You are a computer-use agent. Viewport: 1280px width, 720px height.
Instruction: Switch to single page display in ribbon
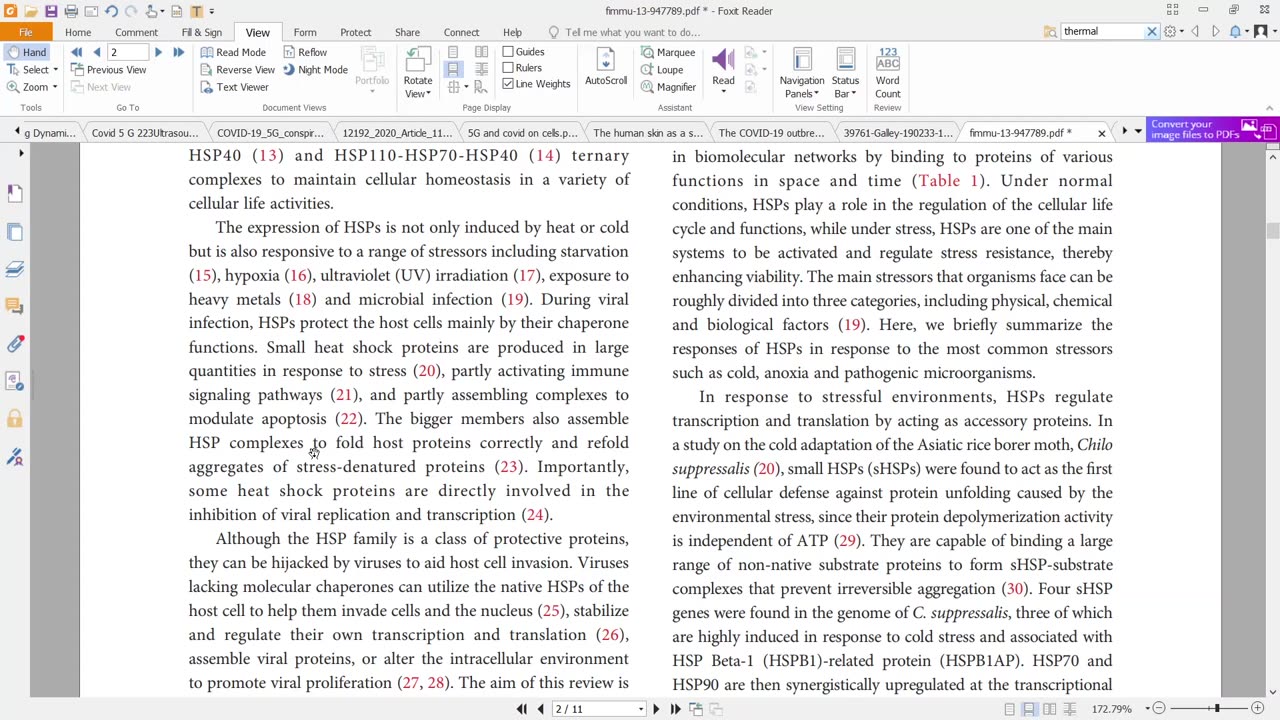[453, 52]
